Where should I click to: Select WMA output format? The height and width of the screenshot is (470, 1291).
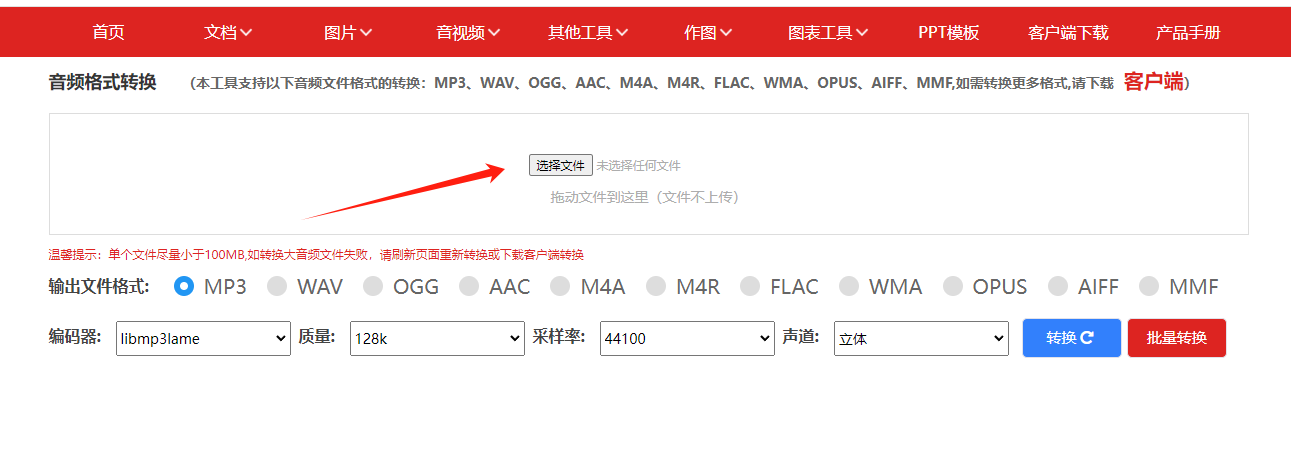849,286
